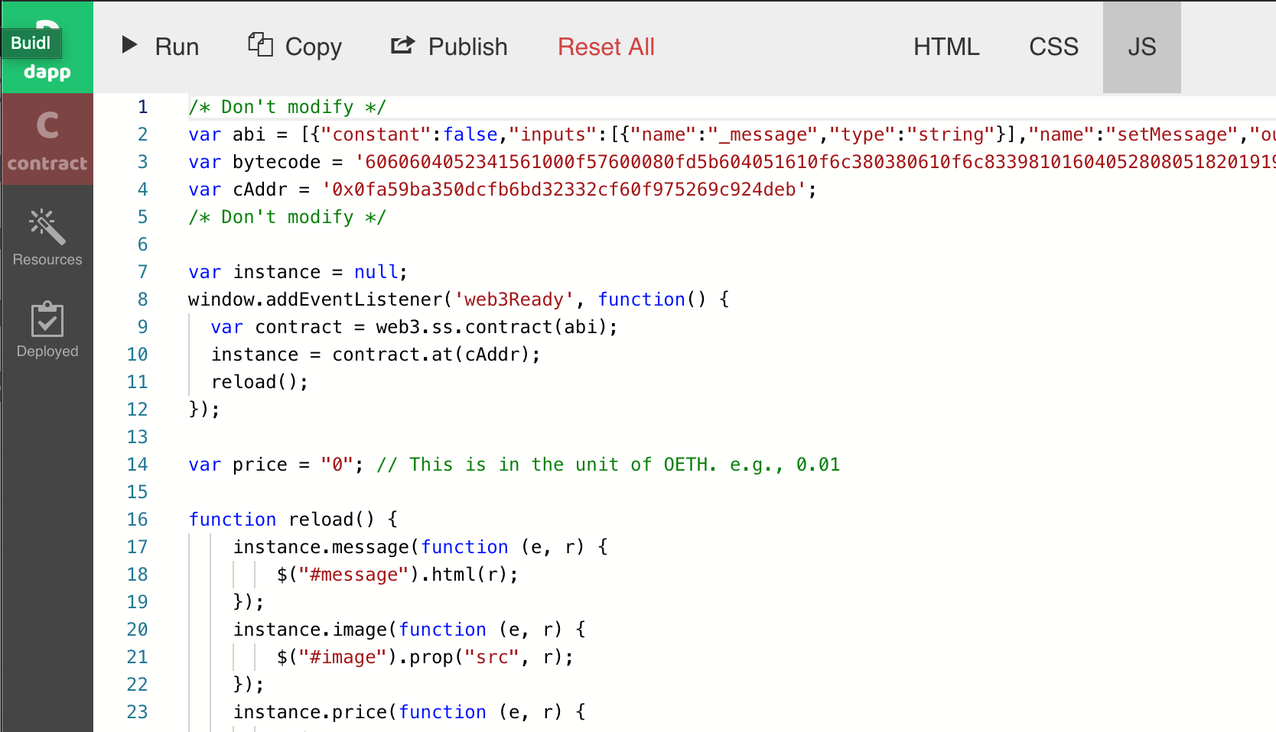1276x732 pixels.
Task: Click the Run button label
Action: (177, 47)
